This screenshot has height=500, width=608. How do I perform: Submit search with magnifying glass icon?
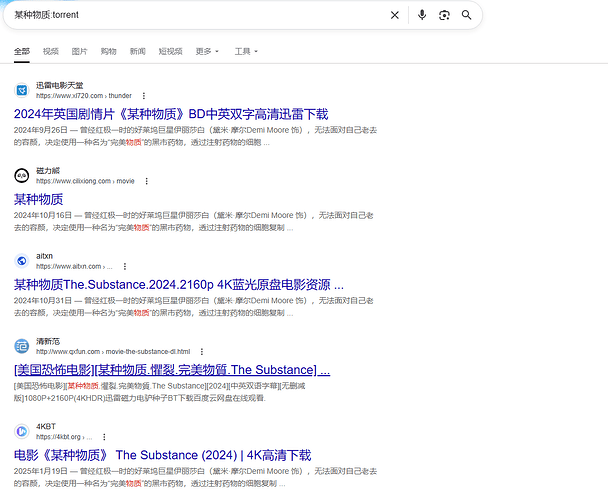coord(466,15)
